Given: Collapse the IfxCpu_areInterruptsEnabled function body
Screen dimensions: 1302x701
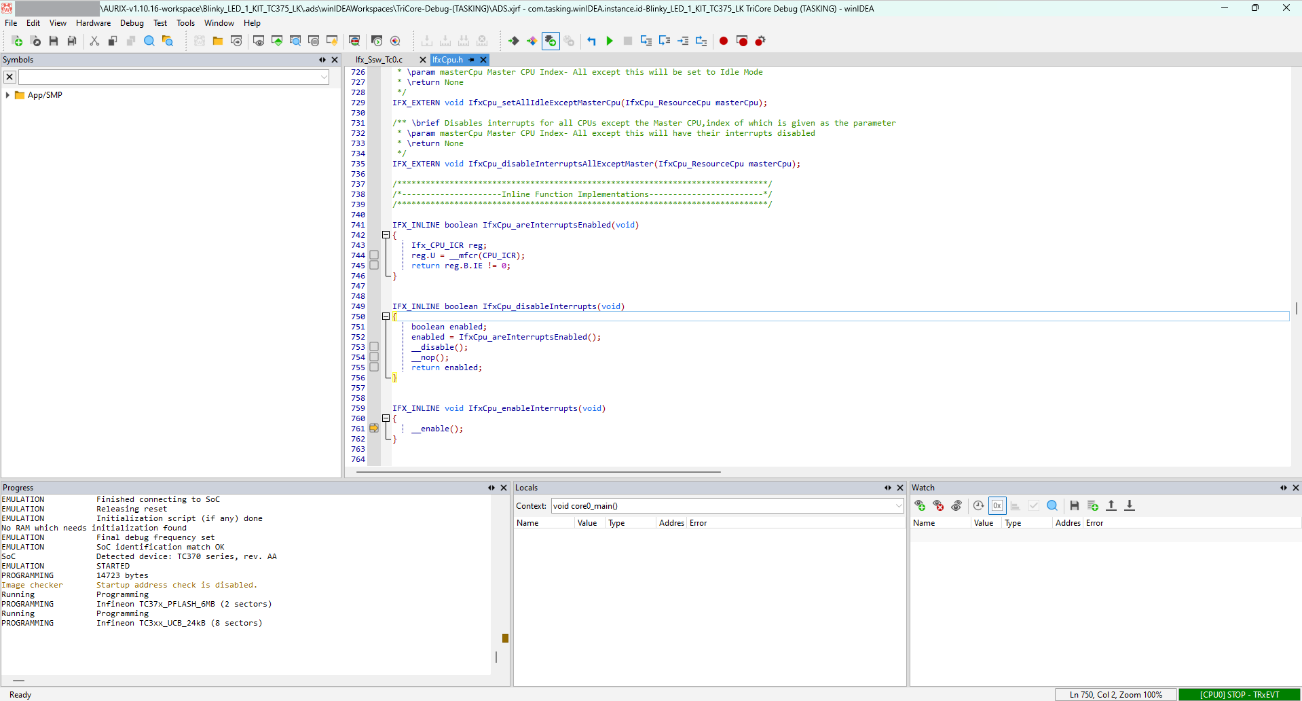Looking at the screenshot, I should 386,234.
